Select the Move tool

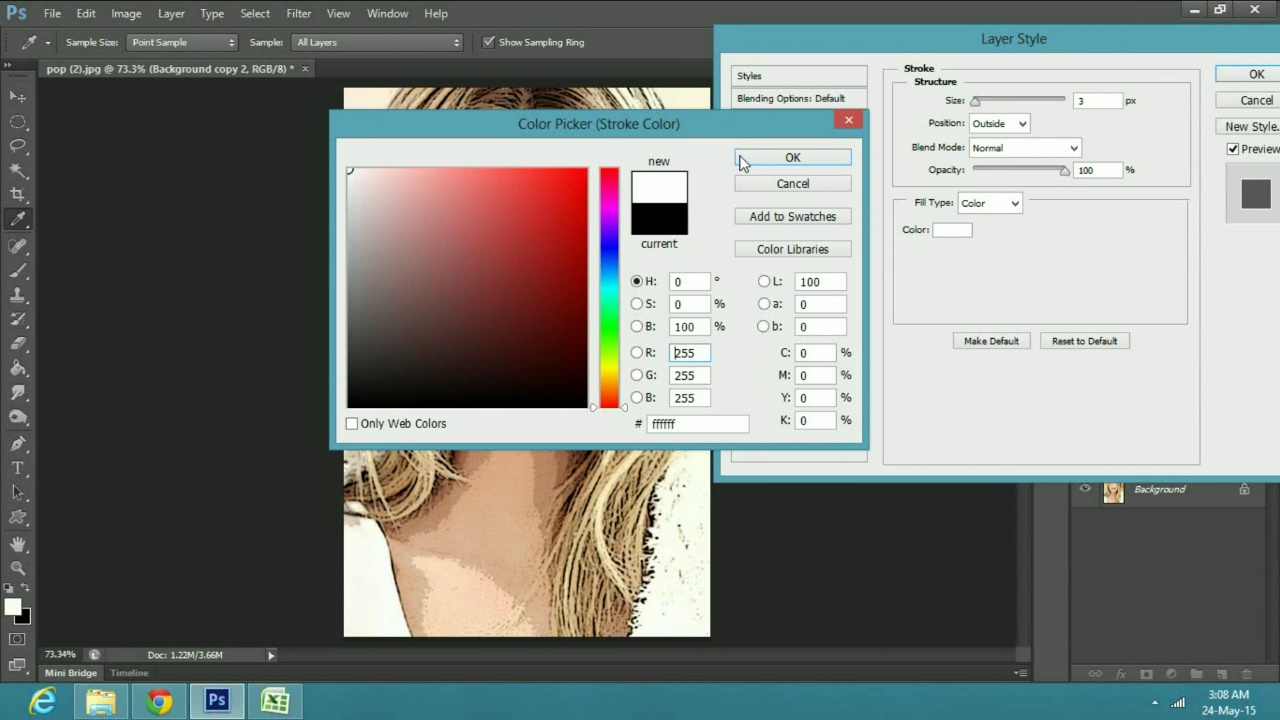(x=18, y=96)
